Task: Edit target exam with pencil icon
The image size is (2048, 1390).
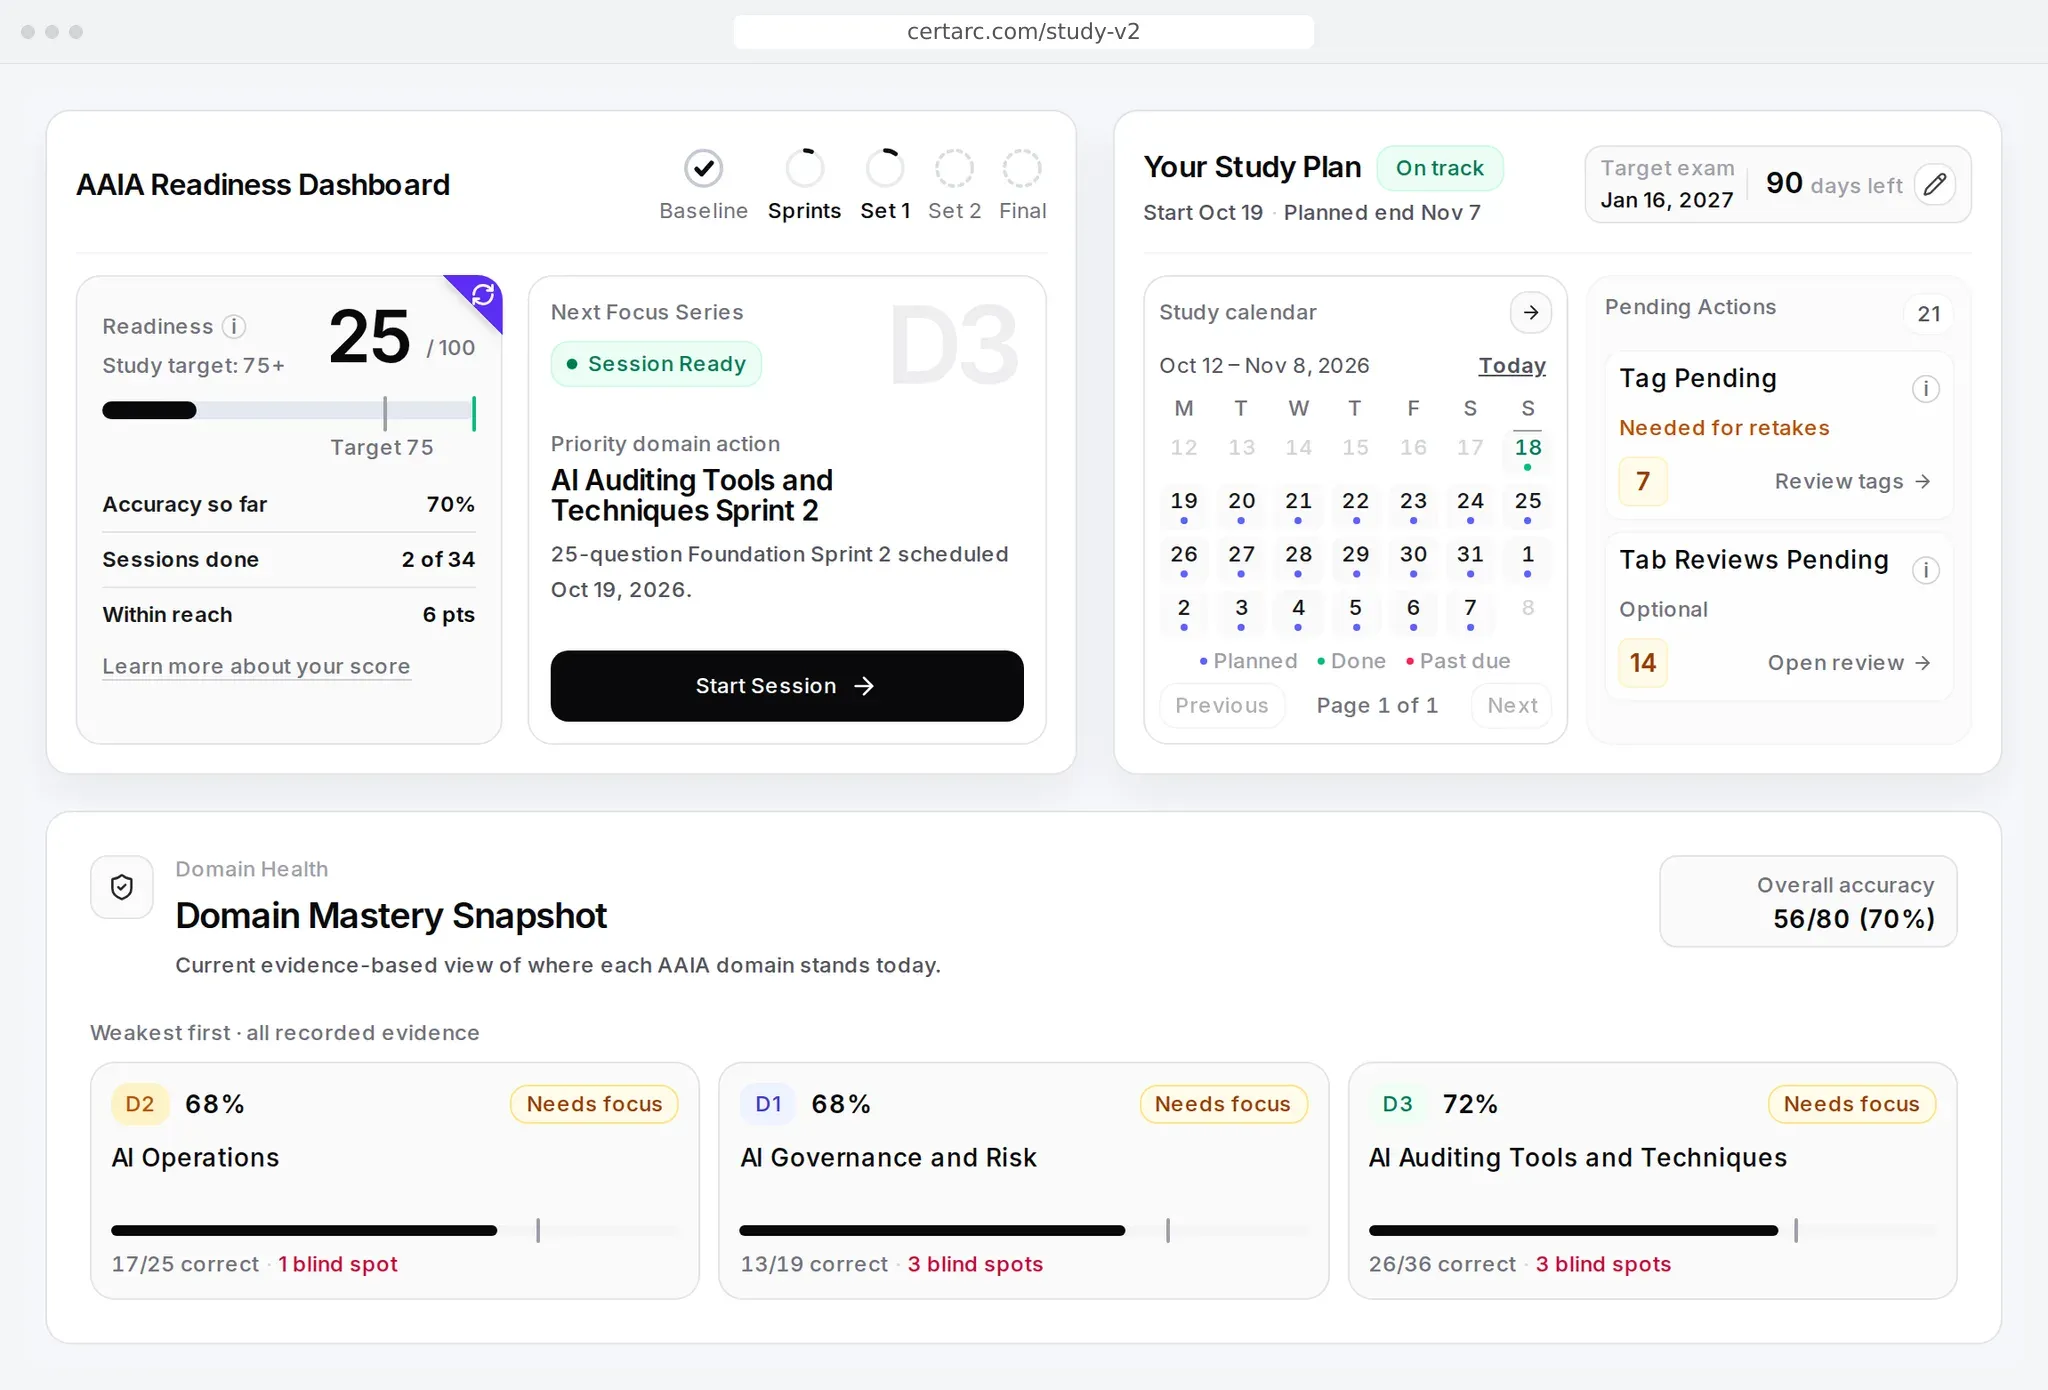Action: (1935, 185)
